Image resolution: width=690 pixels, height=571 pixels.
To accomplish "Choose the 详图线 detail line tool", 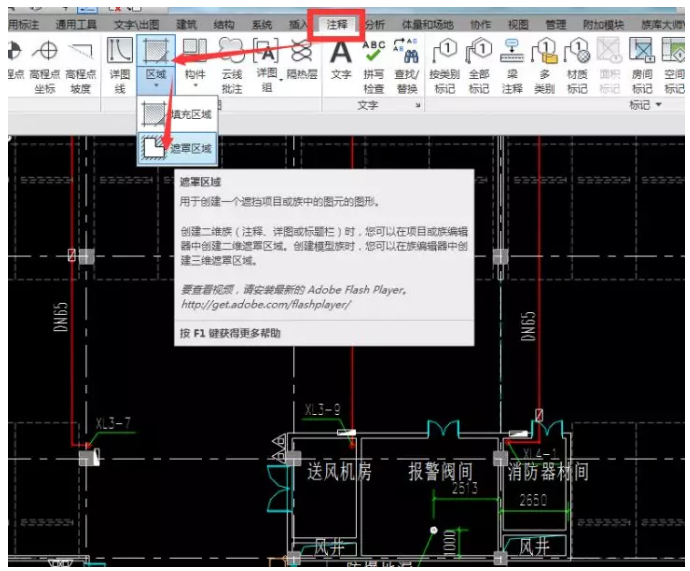I will 120,66.
